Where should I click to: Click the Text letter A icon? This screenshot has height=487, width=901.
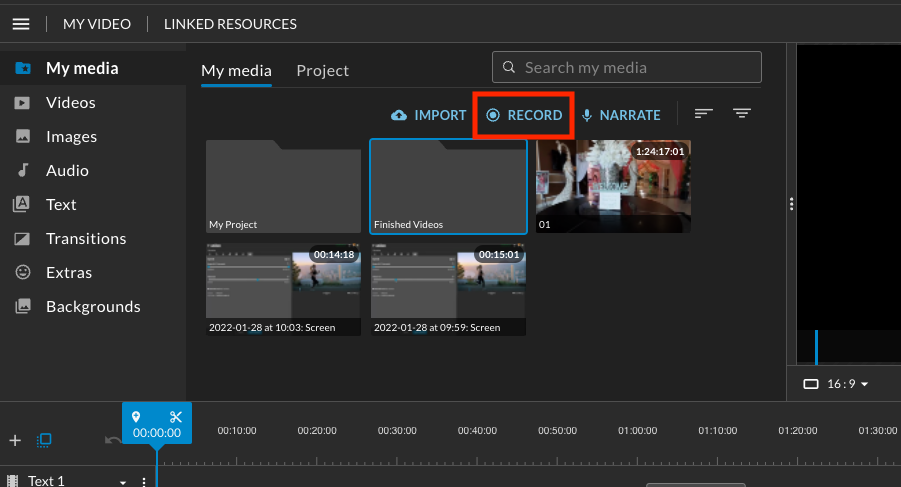click(21, 204)
